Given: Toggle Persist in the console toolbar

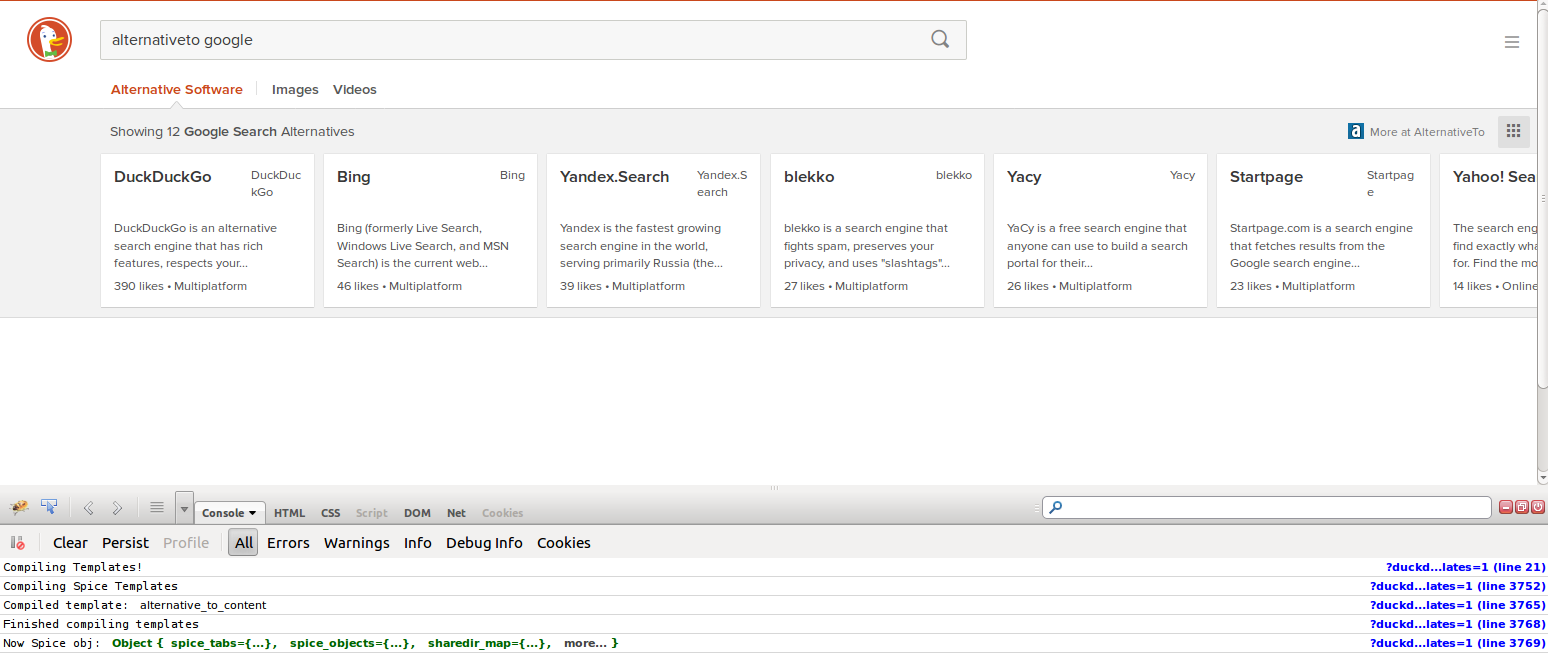Looking at the screenshot, I should (x=125, y=543).
